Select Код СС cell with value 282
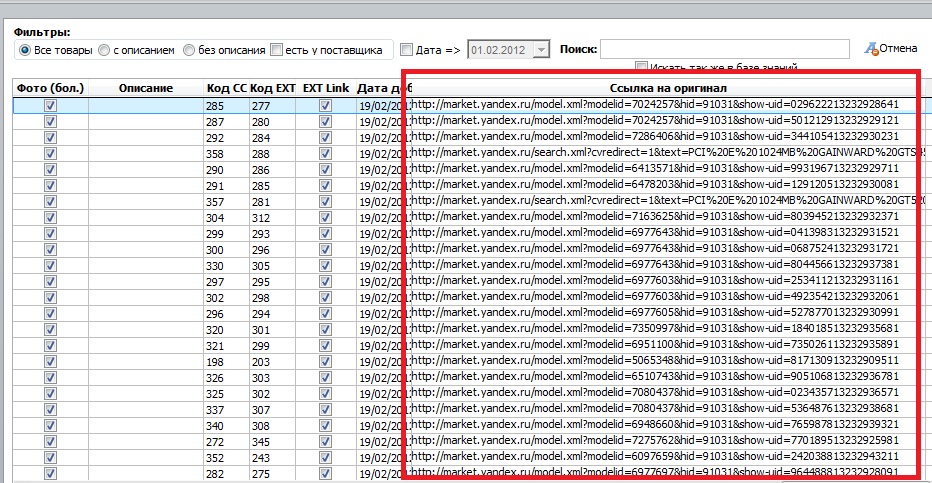 click(226, 475)
